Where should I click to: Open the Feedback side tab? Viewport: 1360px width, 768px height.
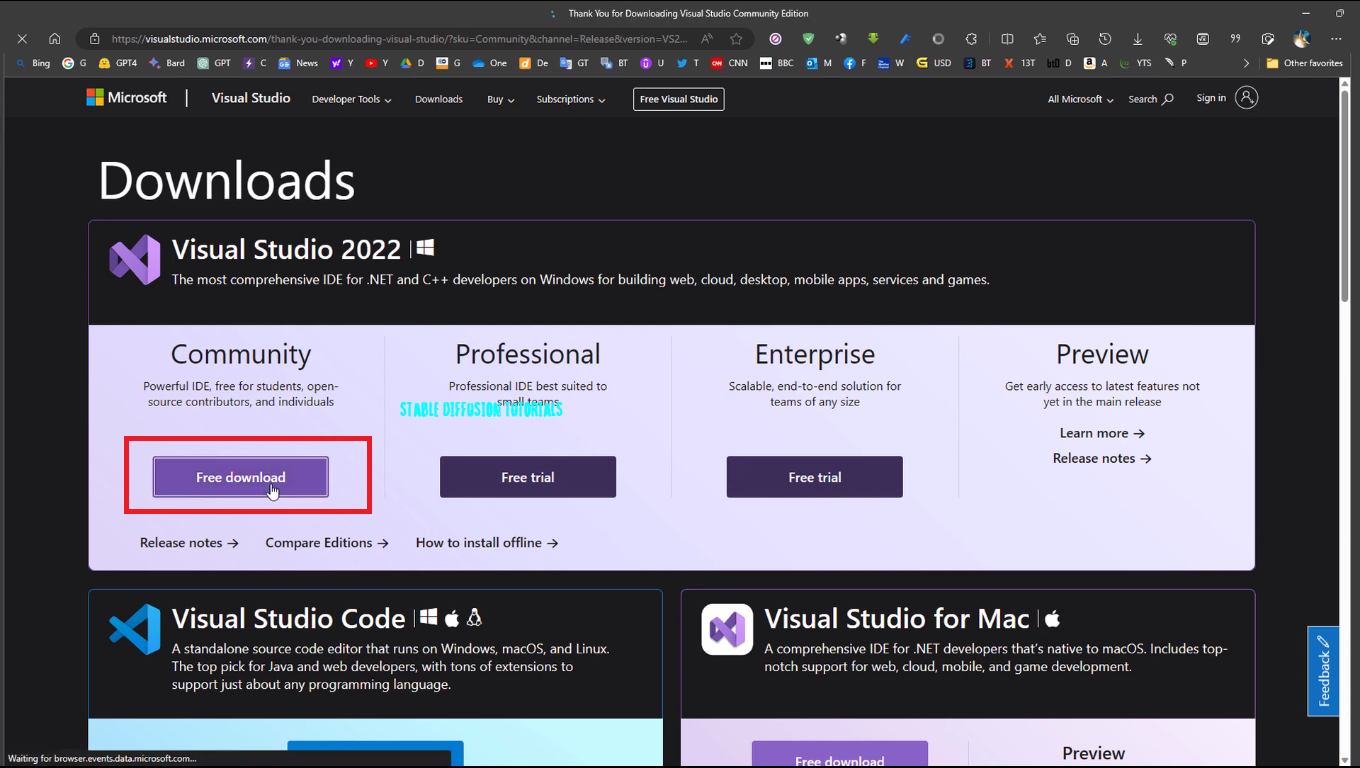tap(1323, 671)
